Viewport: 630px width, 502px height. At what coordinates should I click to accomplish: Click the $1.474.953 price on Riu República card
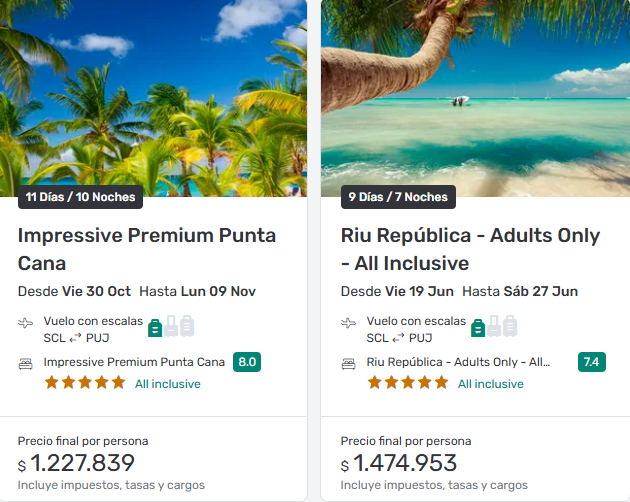pos(404,463)
